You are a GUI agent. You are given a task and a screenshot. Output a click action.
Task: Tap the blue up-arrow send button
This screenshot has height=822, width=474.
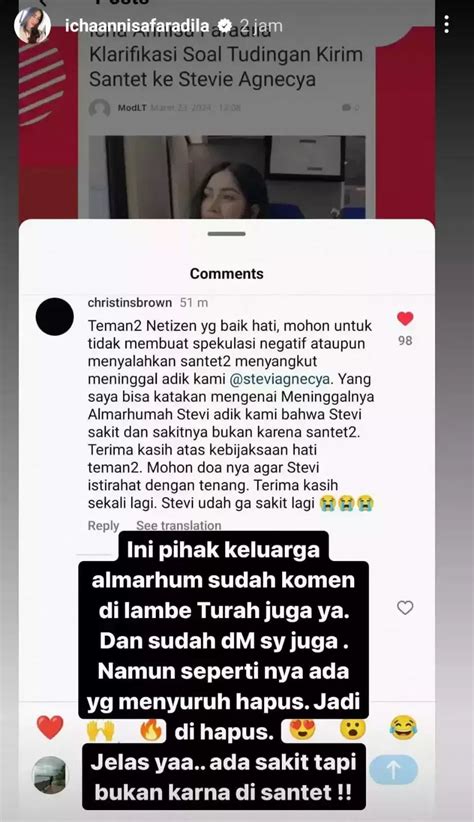393,770
